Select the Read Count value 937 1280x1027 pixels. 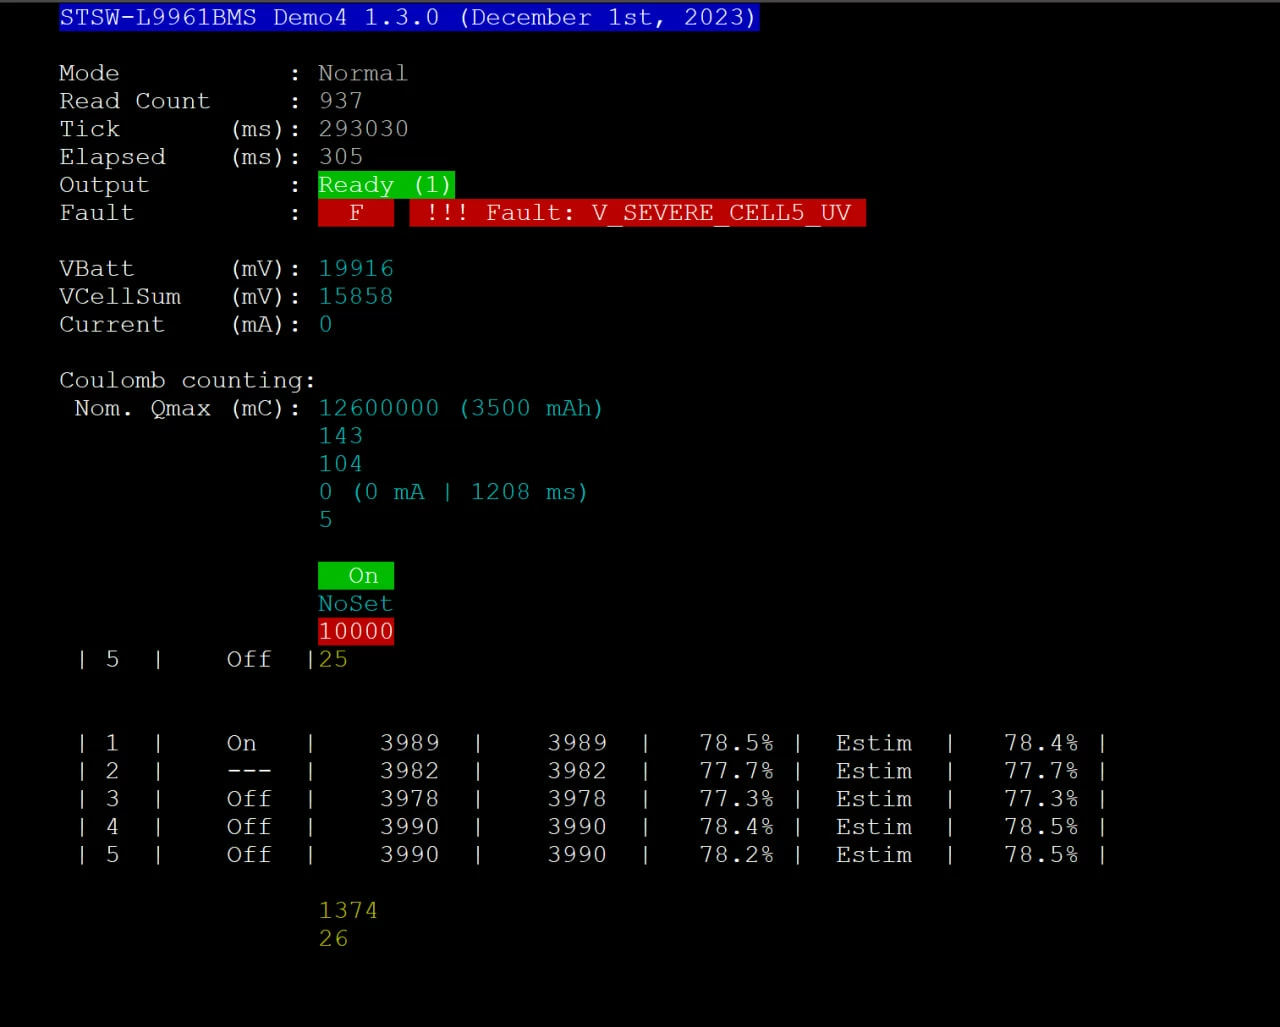click(x=341, y=101)
